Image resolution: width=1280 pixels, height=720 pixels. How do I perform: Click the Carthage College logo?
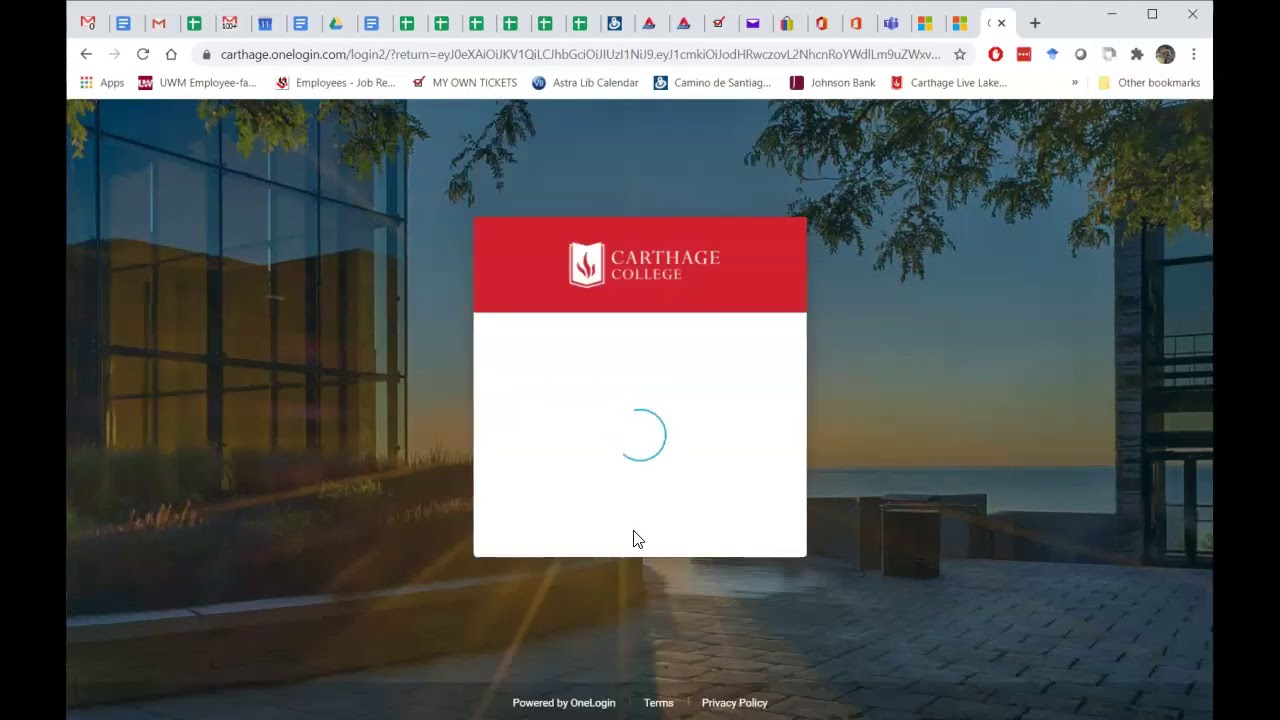644,265
